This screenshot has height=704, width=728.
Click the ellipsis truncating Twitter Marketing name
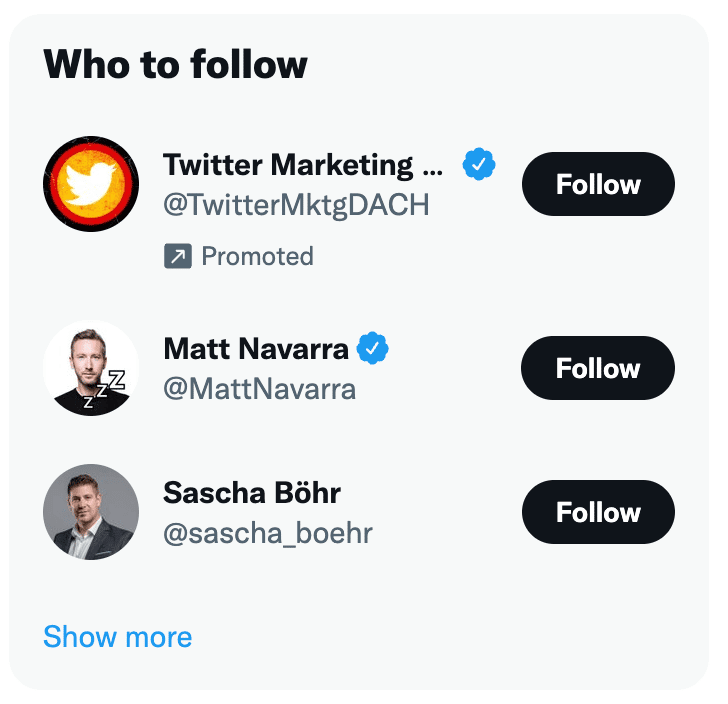(433, 168)
